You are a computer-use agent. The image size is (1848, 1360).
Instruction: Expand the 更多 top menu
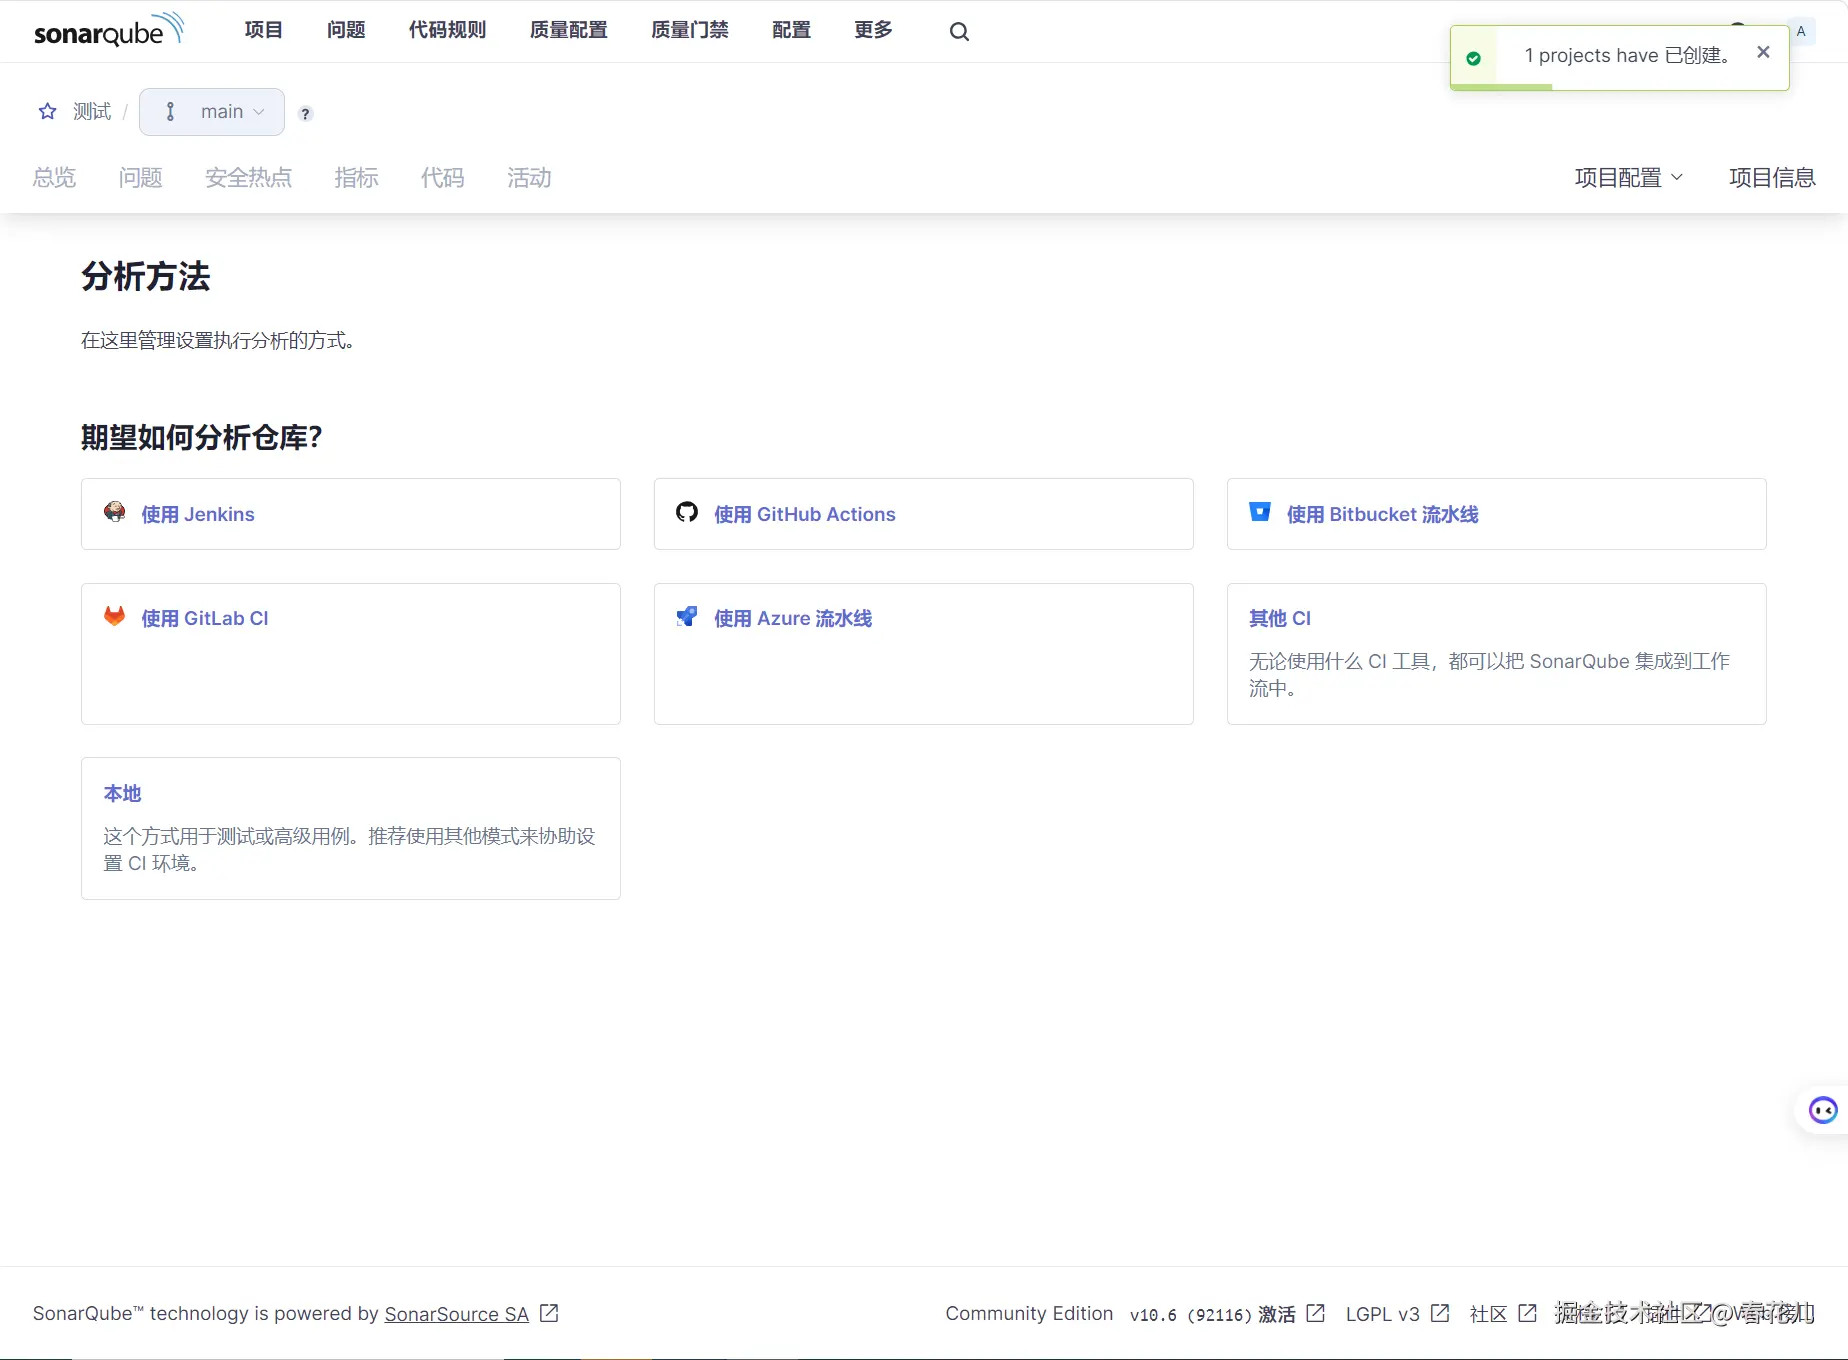[x=874, y=30]
